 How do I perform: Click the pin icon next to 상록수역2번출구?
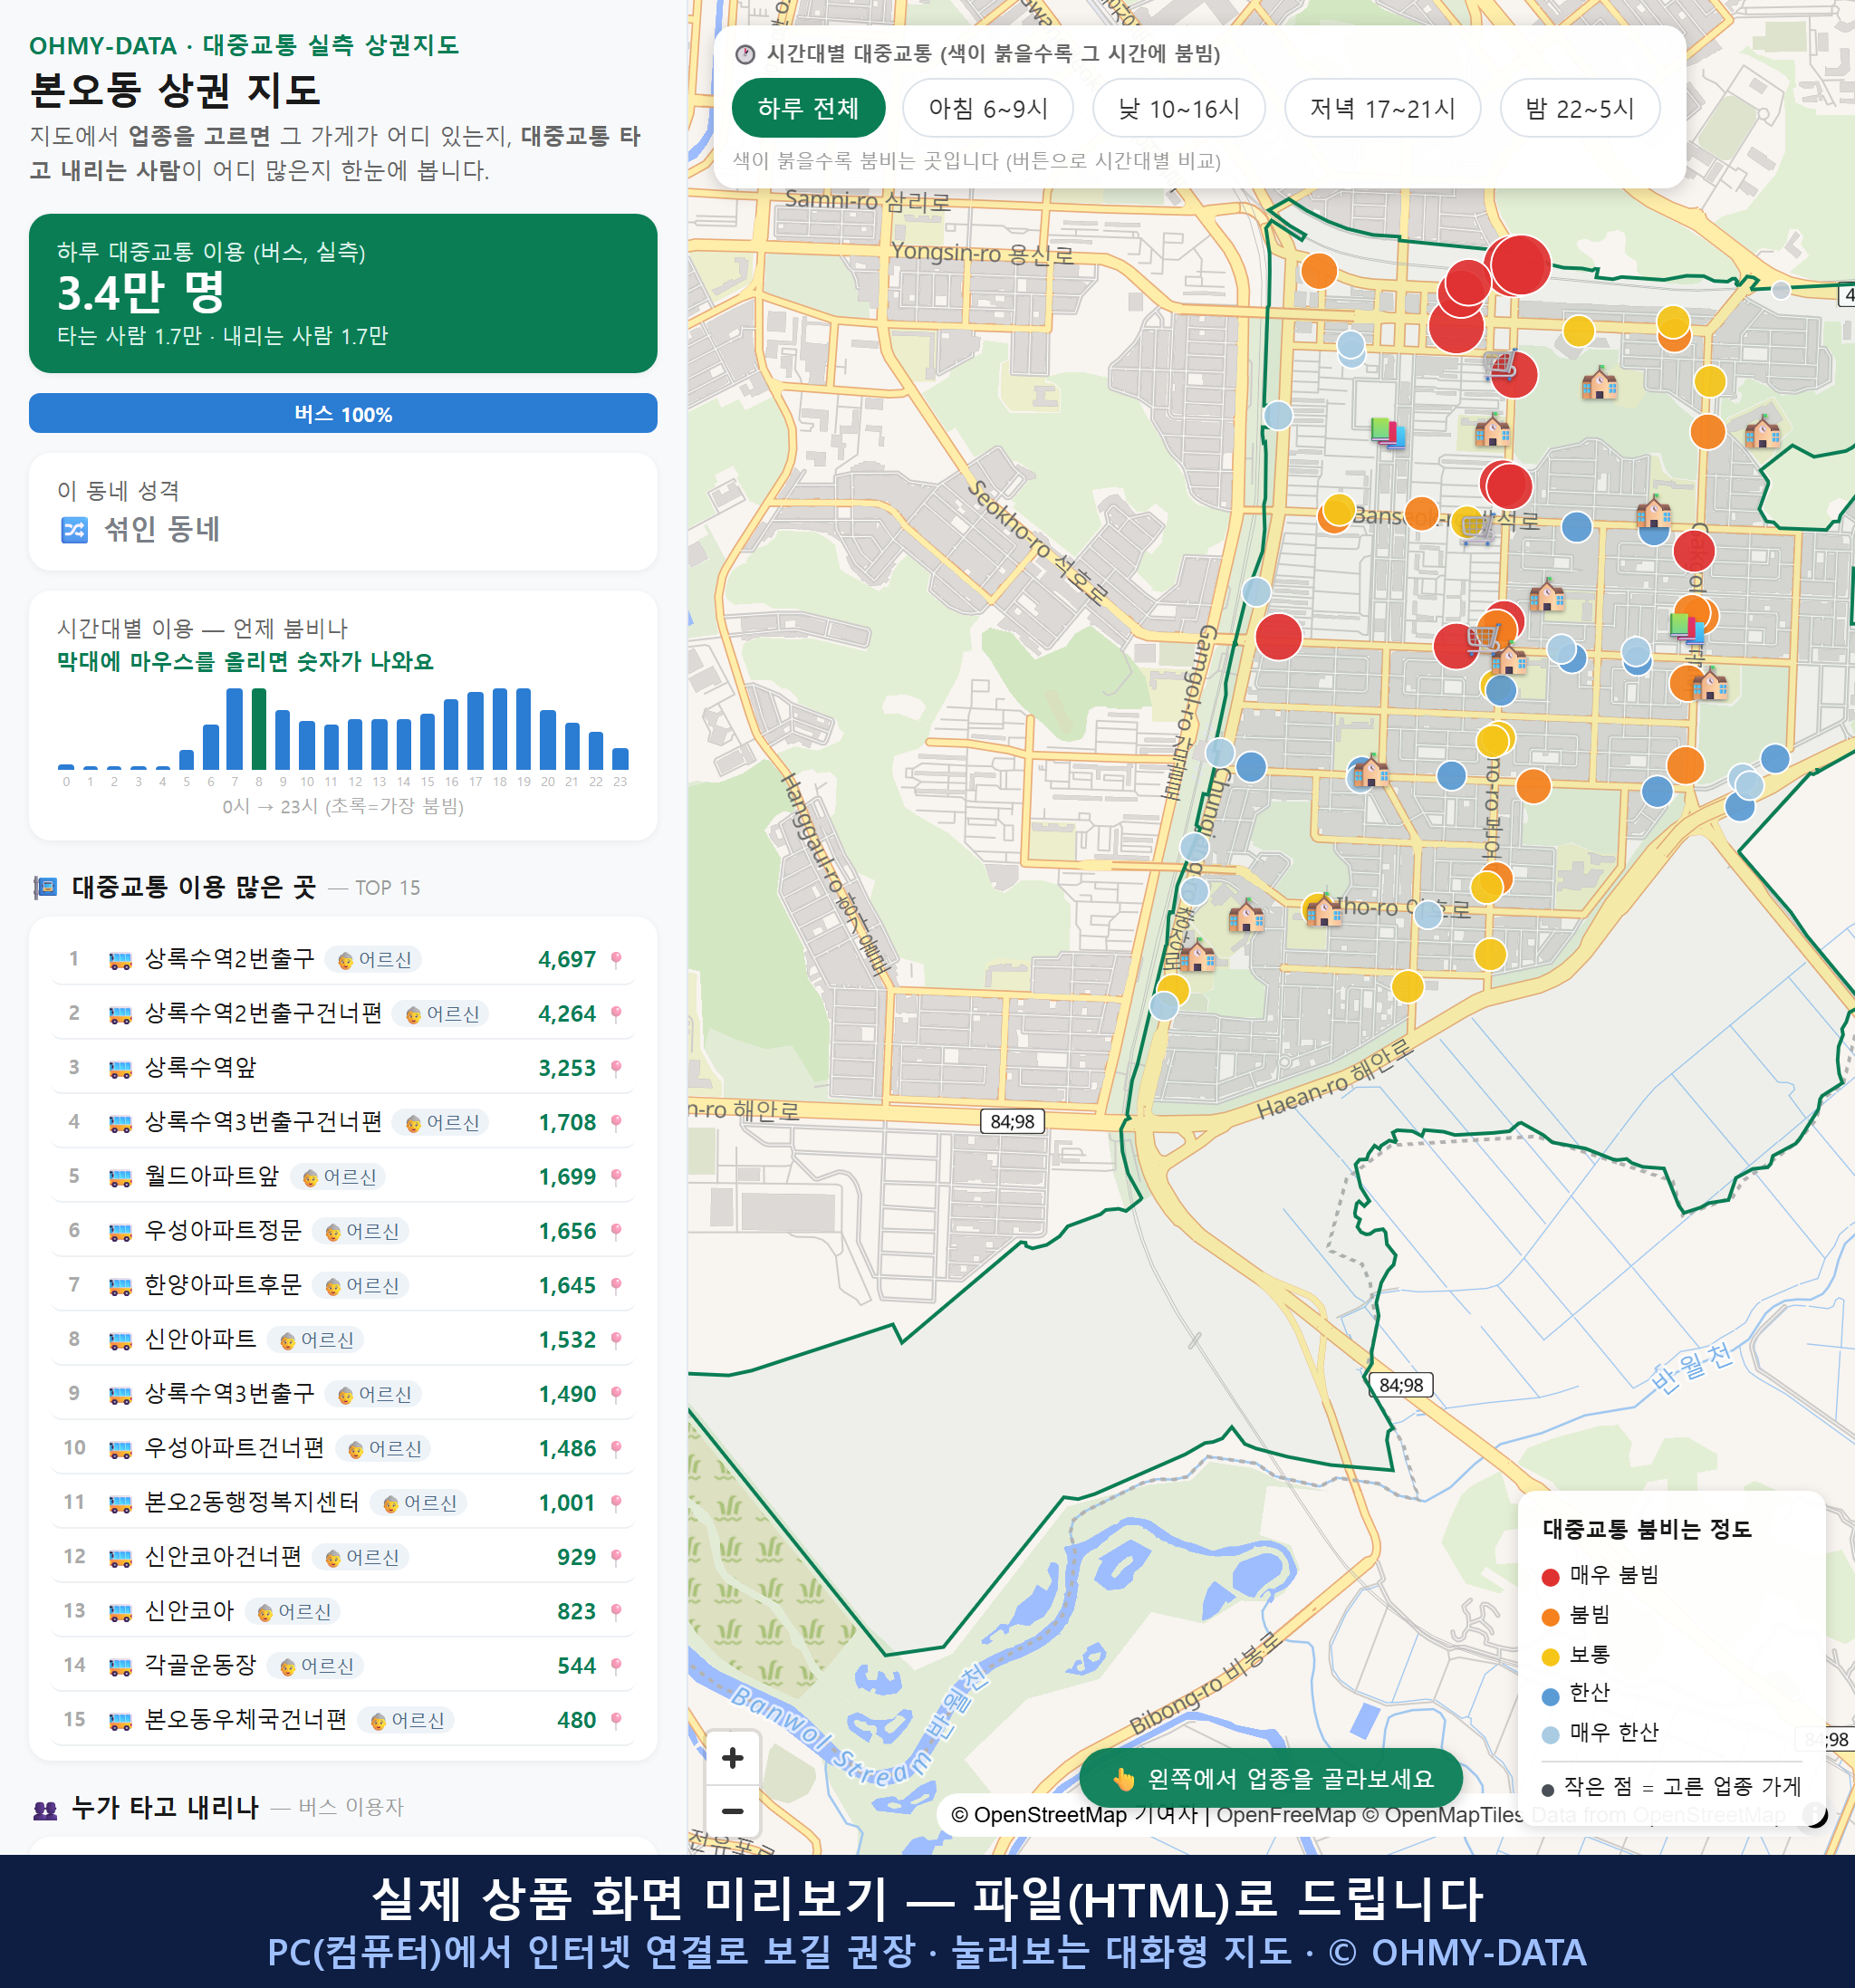tap(616, 960)
